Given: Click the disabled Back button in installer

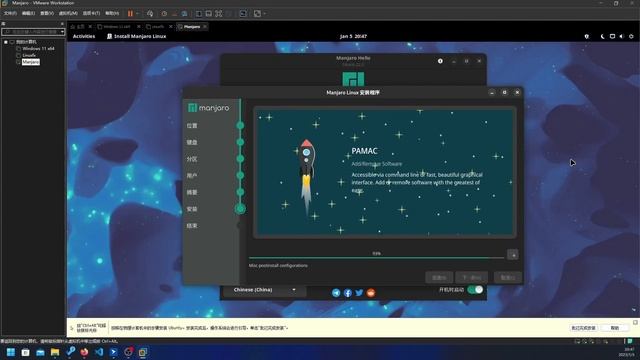Looking at the screenshot, I should click(439, 278).
